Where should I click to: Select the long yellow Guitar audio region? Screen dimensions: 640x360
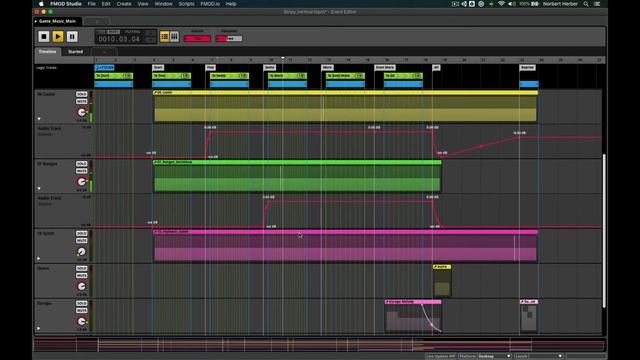pyautogui.click(x=345, y=106)
